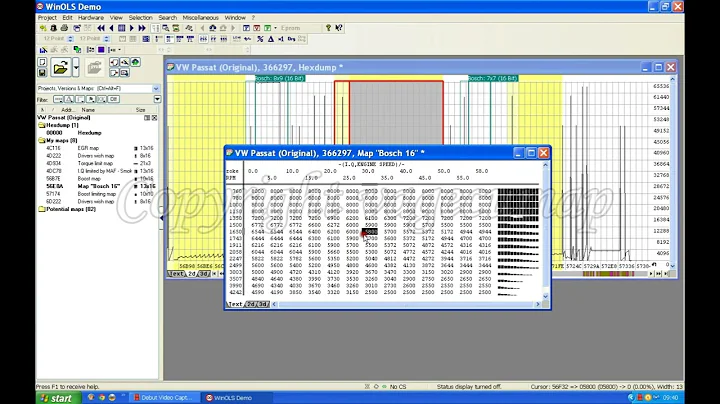Click the percent display icon
Screen dimensions: 720x404
point(260,39)
